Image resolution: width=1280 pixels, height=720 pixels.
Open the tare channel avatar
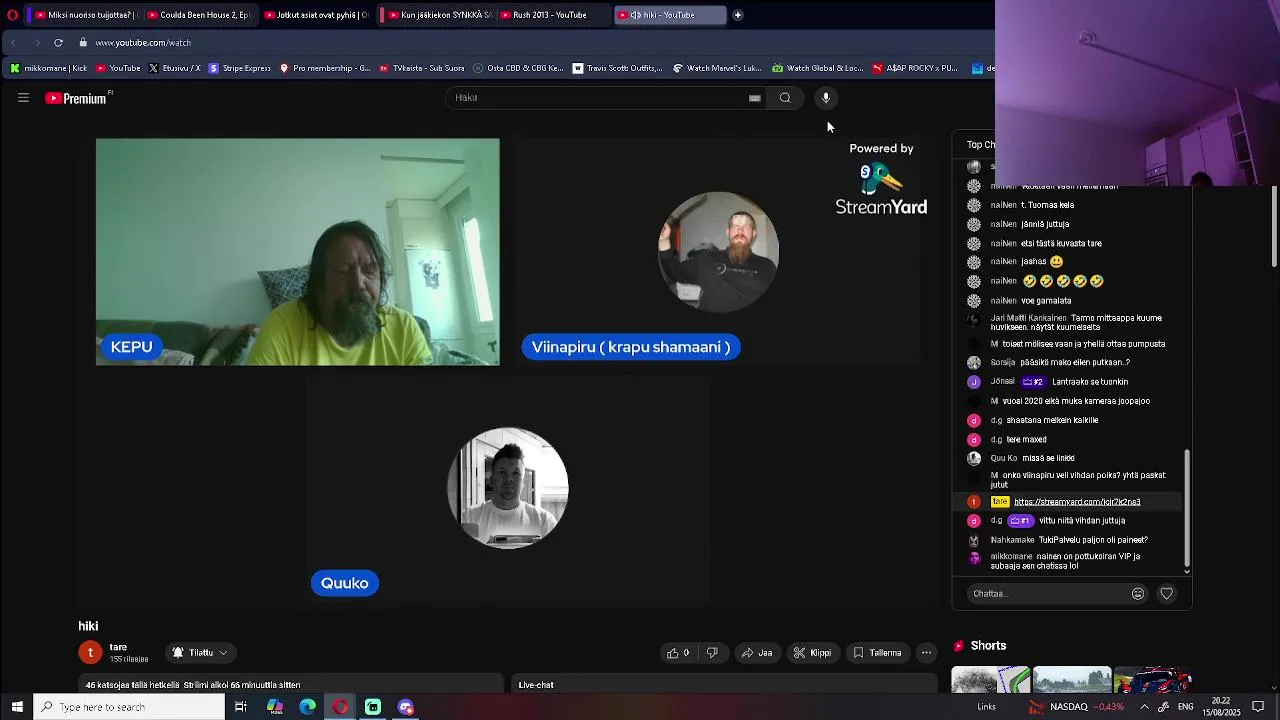pos(90,653)
